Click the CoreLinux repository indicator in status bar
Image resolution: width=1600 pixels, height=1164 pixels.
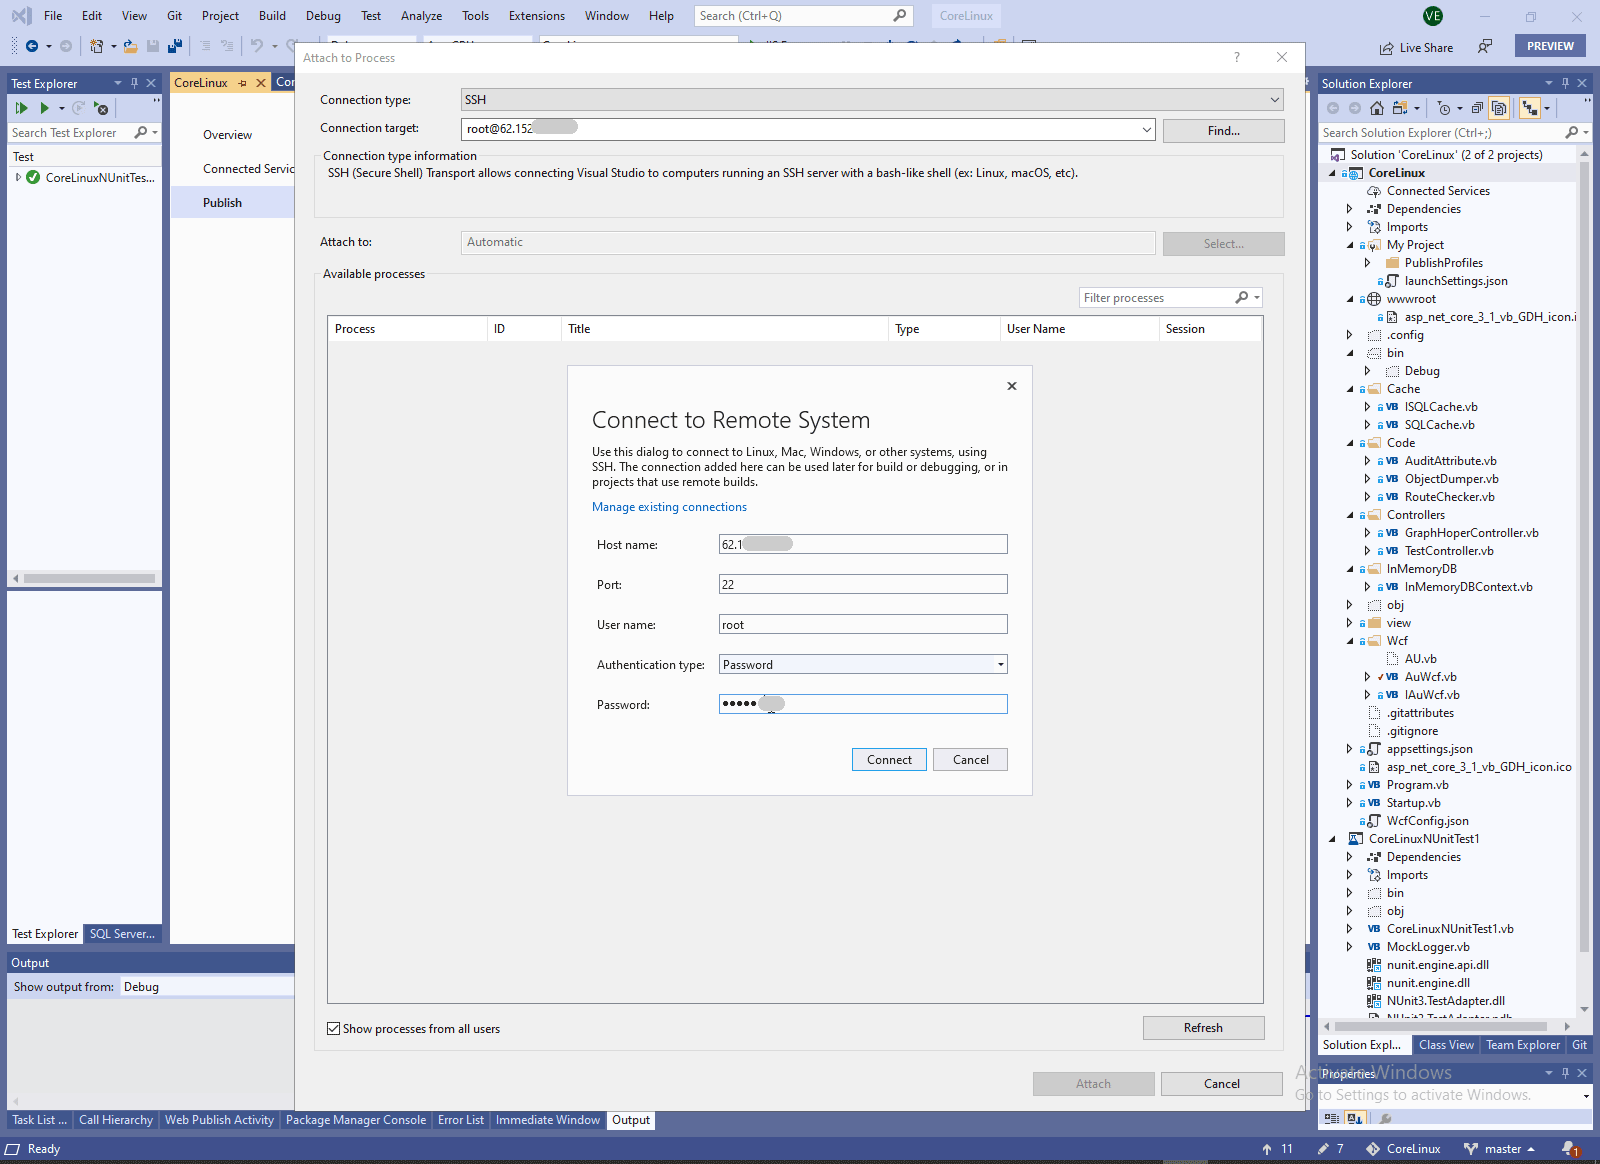[1404, 1149]
